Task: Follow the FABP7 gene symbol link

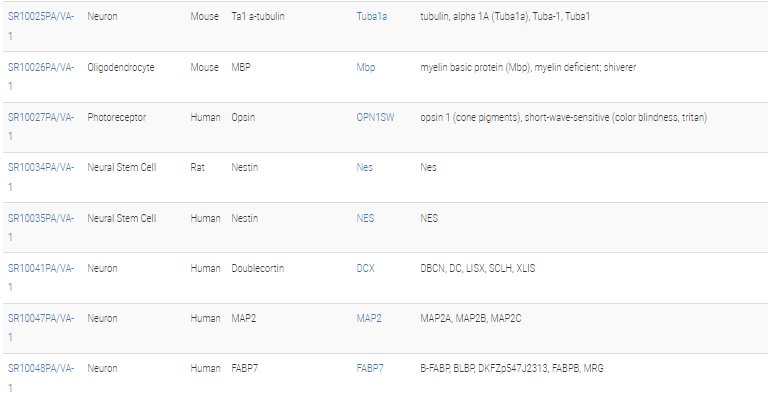Action: (370, 368)
